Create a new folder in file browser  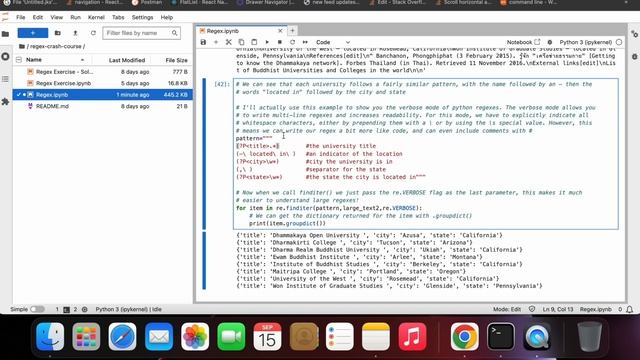[x=58, y=33]
